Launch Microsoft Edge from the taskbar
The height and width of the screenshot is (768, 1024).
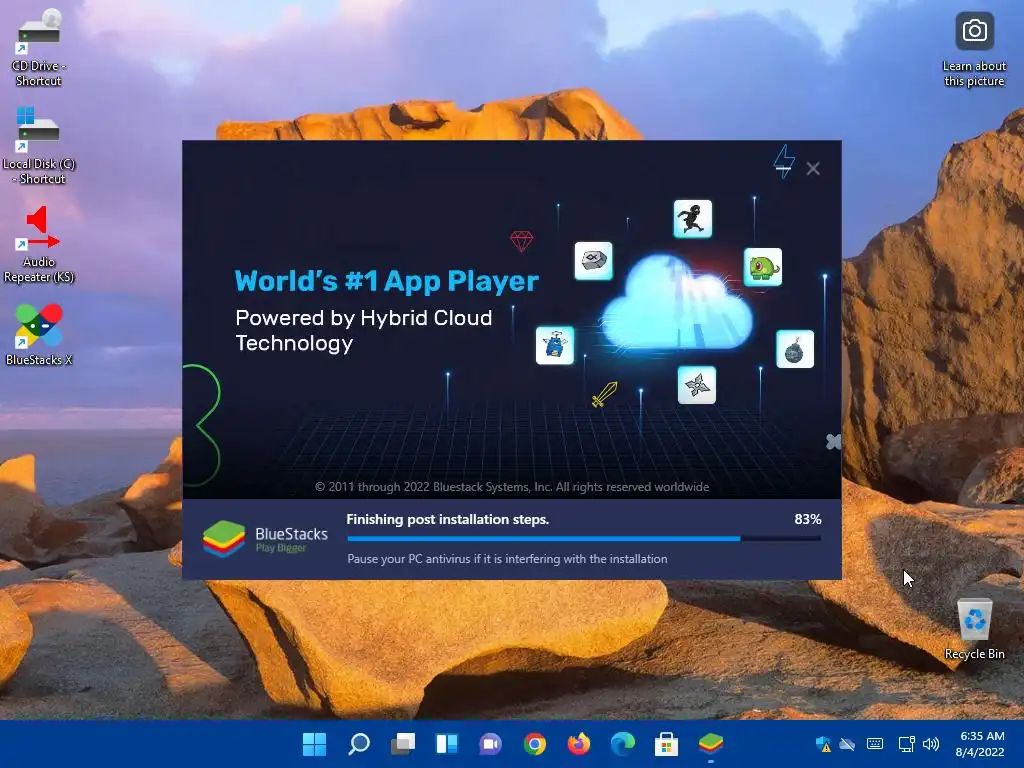tap(622, 744)
